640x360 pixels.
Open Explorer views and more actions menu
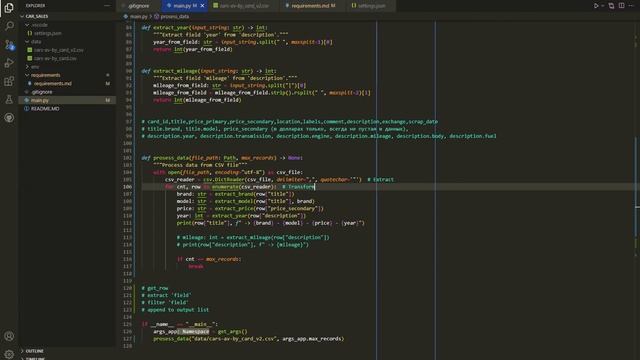107,6
